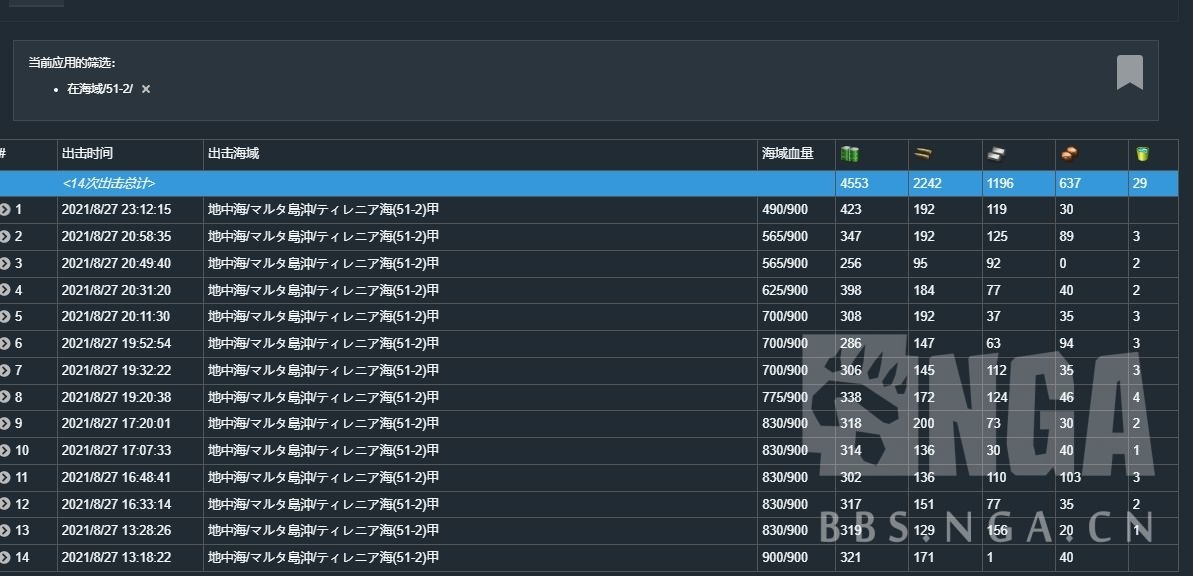Click the green repair bucket column icon
This screenshot has width=1193, height=576.
click(x=1143, y=154)
